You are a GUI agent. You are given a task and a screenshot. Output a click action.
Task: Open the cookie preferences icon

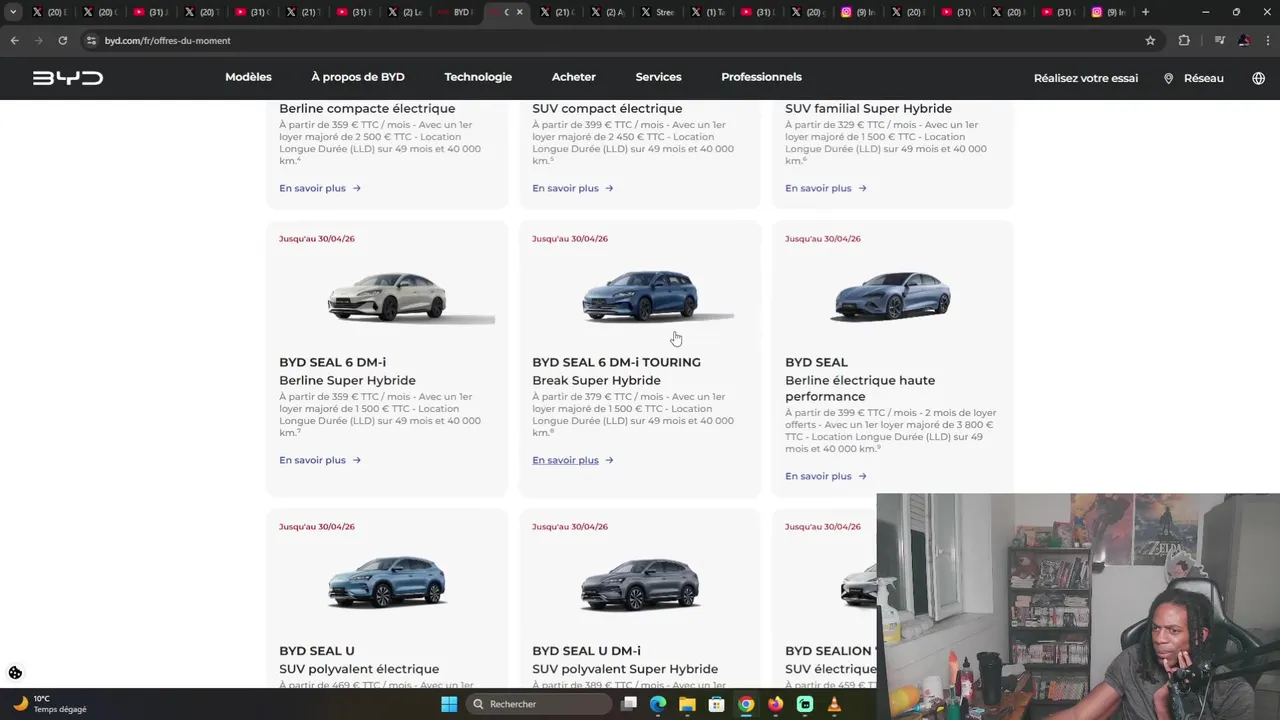coord(15,673)
